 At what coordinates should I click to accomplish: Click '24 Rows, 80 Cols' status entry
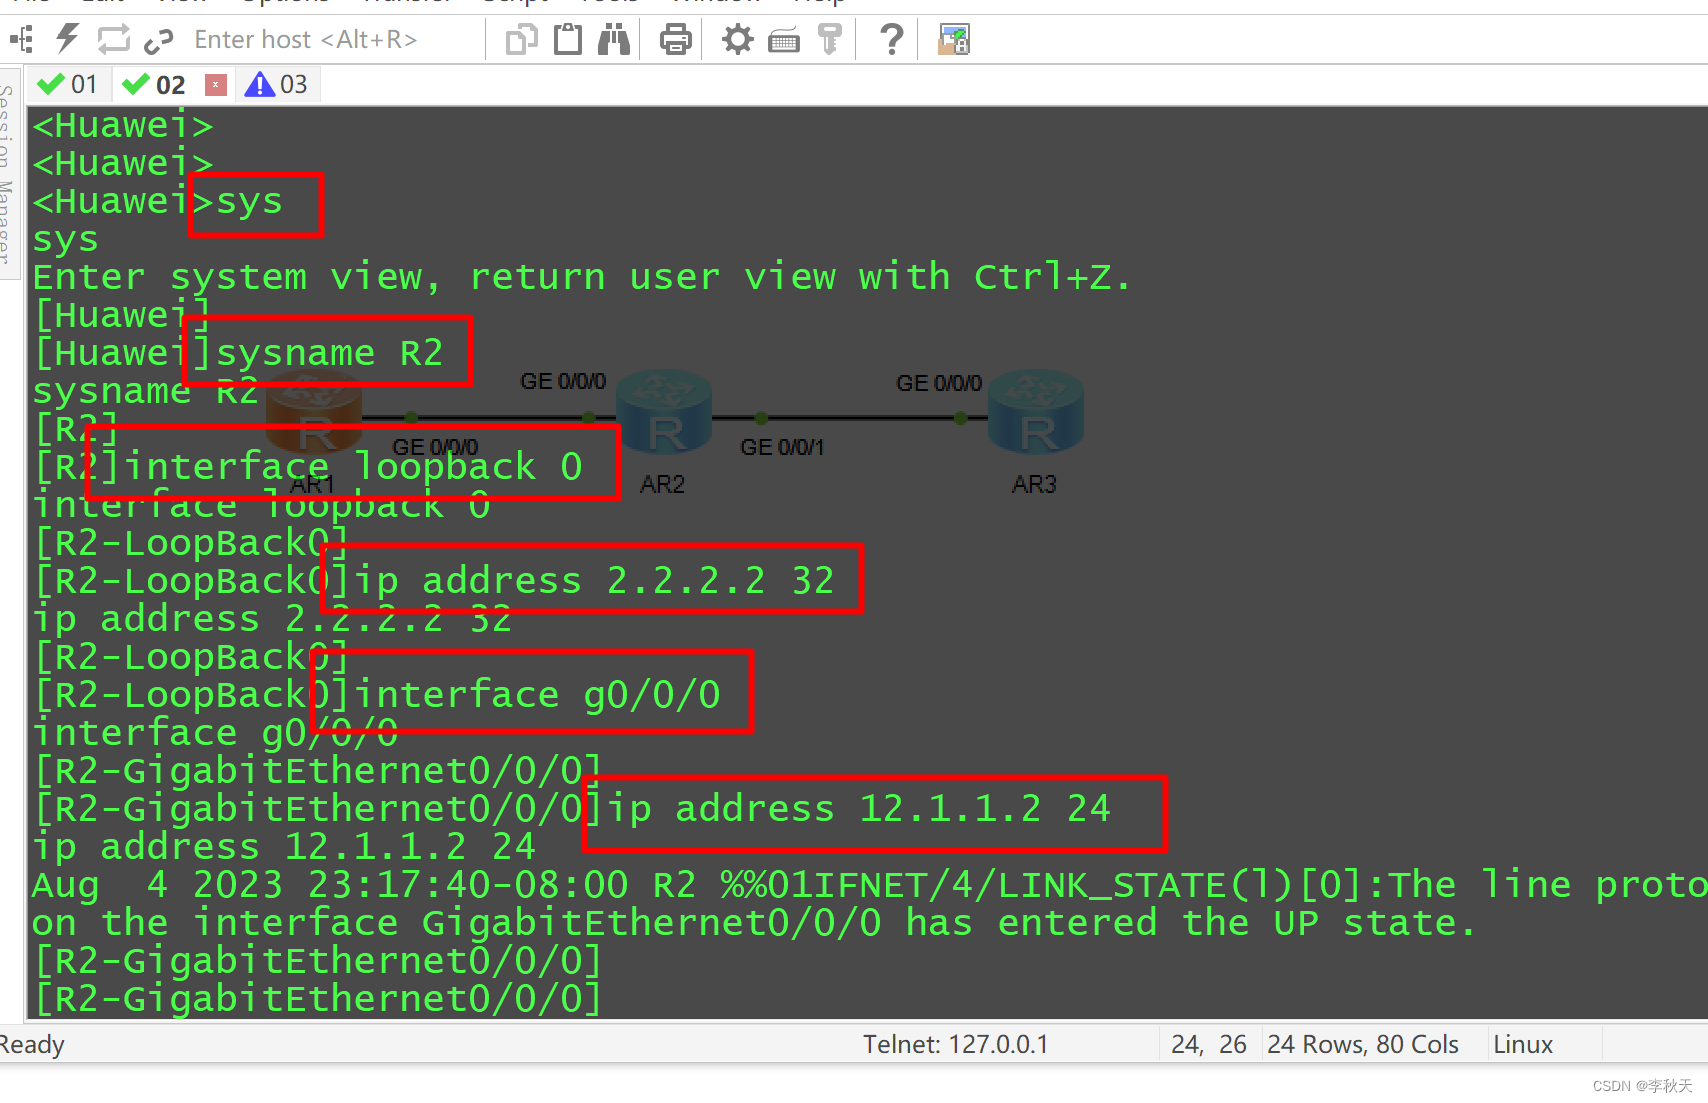click(1363, 1045)
